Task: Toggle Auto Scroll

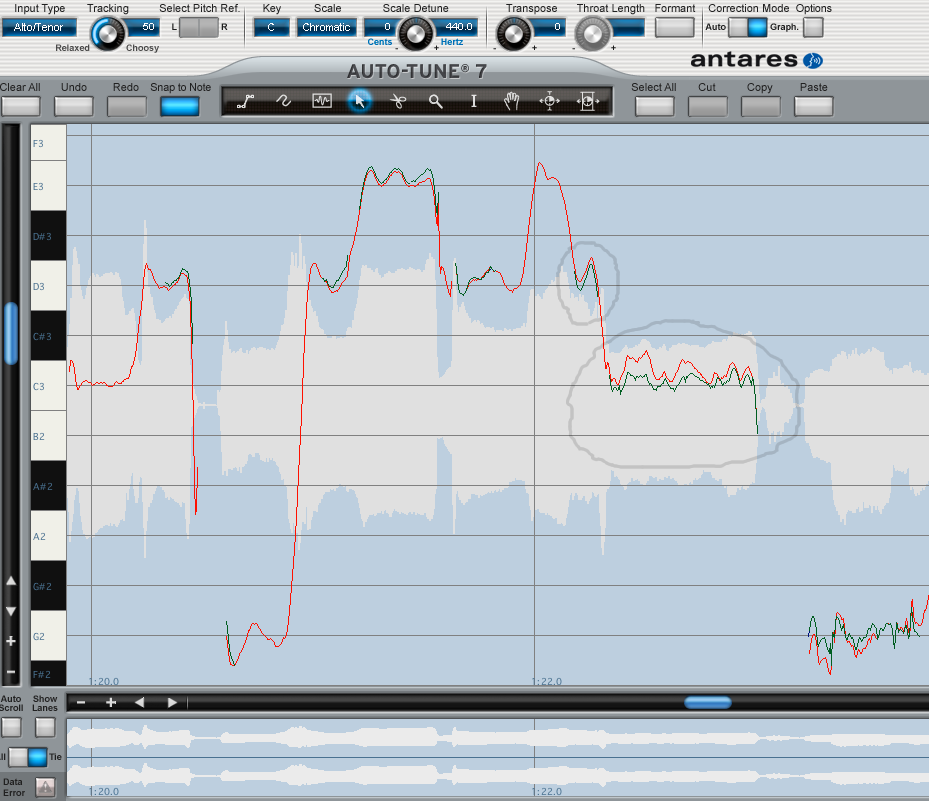Action: pos(11,727)
